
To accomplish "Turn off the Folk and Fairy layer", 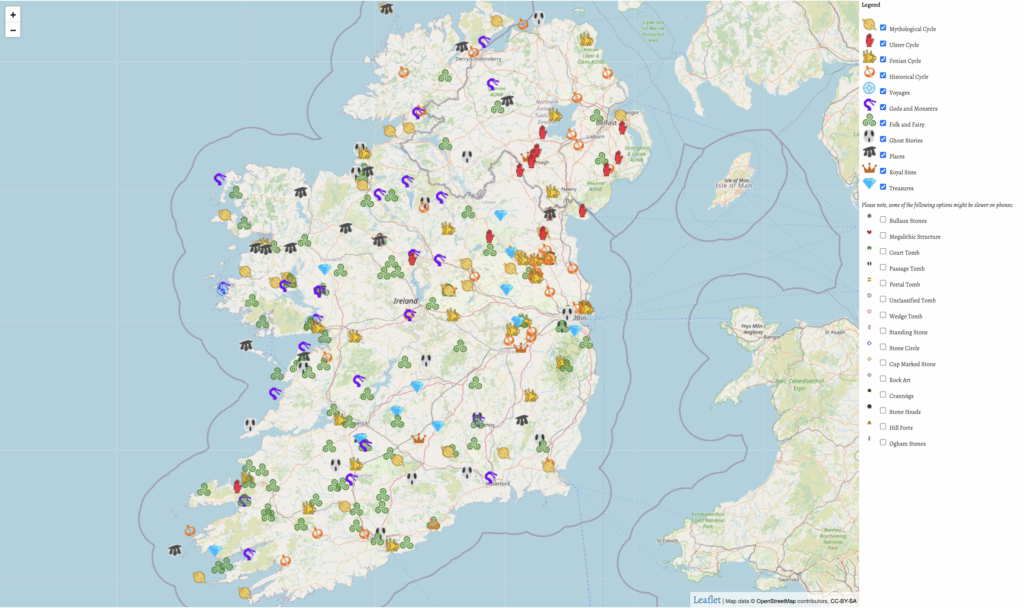I will pos(883,123).
